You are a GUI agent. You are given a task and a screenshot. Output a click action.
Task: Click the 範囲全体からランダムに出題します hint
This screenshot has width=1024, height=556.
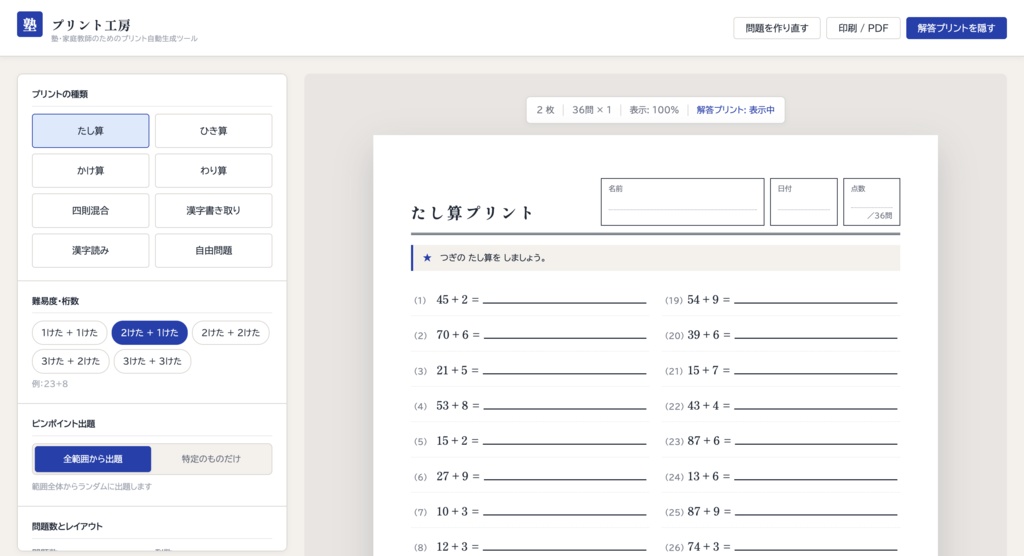pyautogui.click(x=91, y=486)
